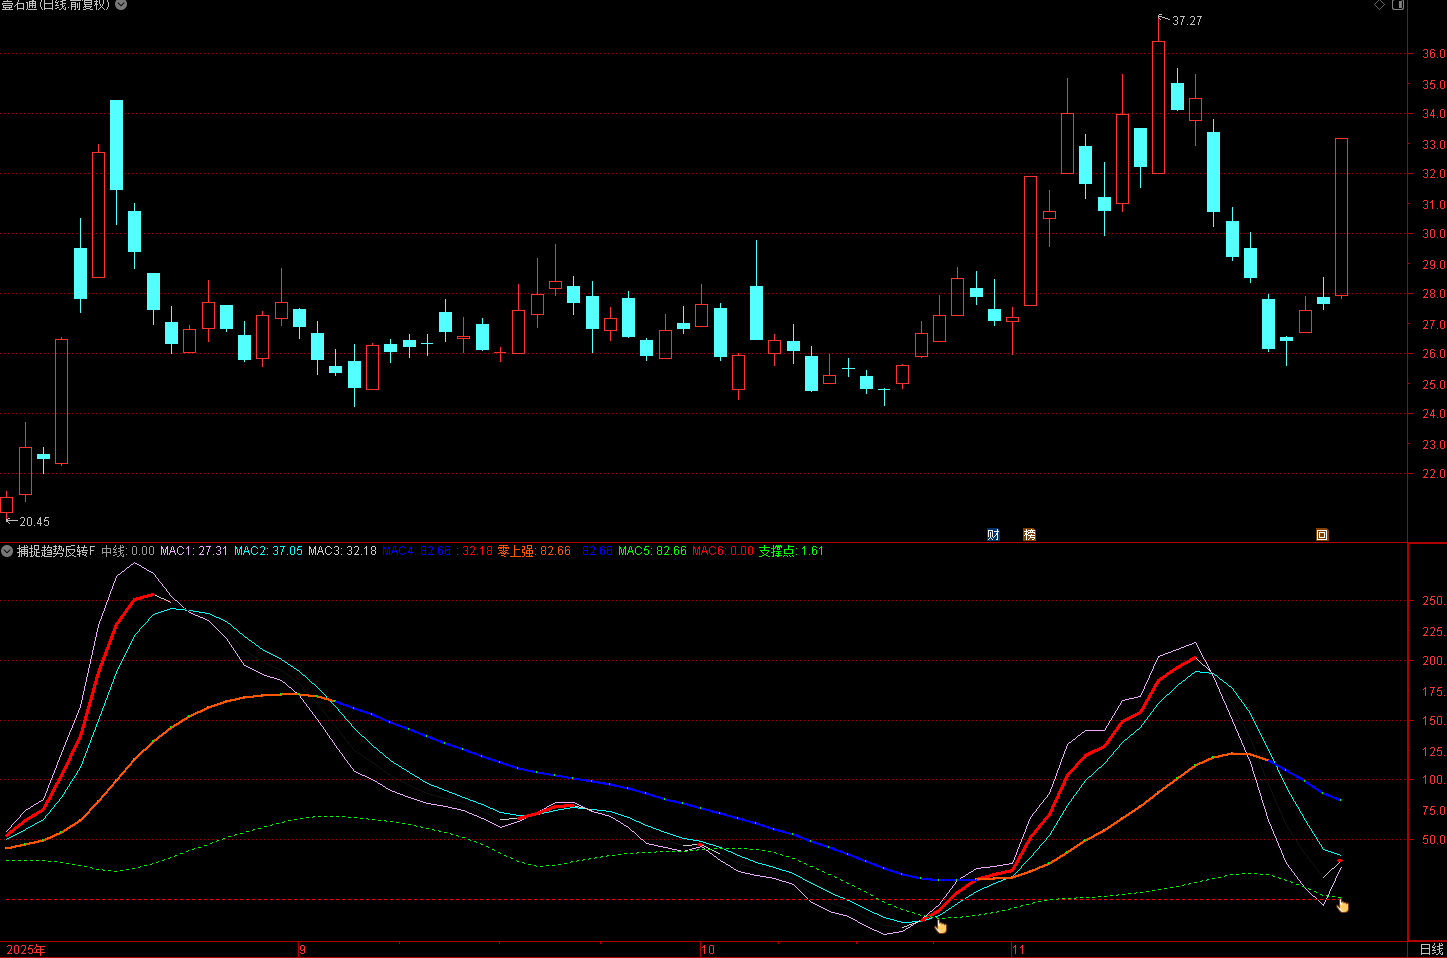This screenshot has width=1447, height=958.
Task: Click the 2025年 label on time axis
Action: [x=26, y=950]
